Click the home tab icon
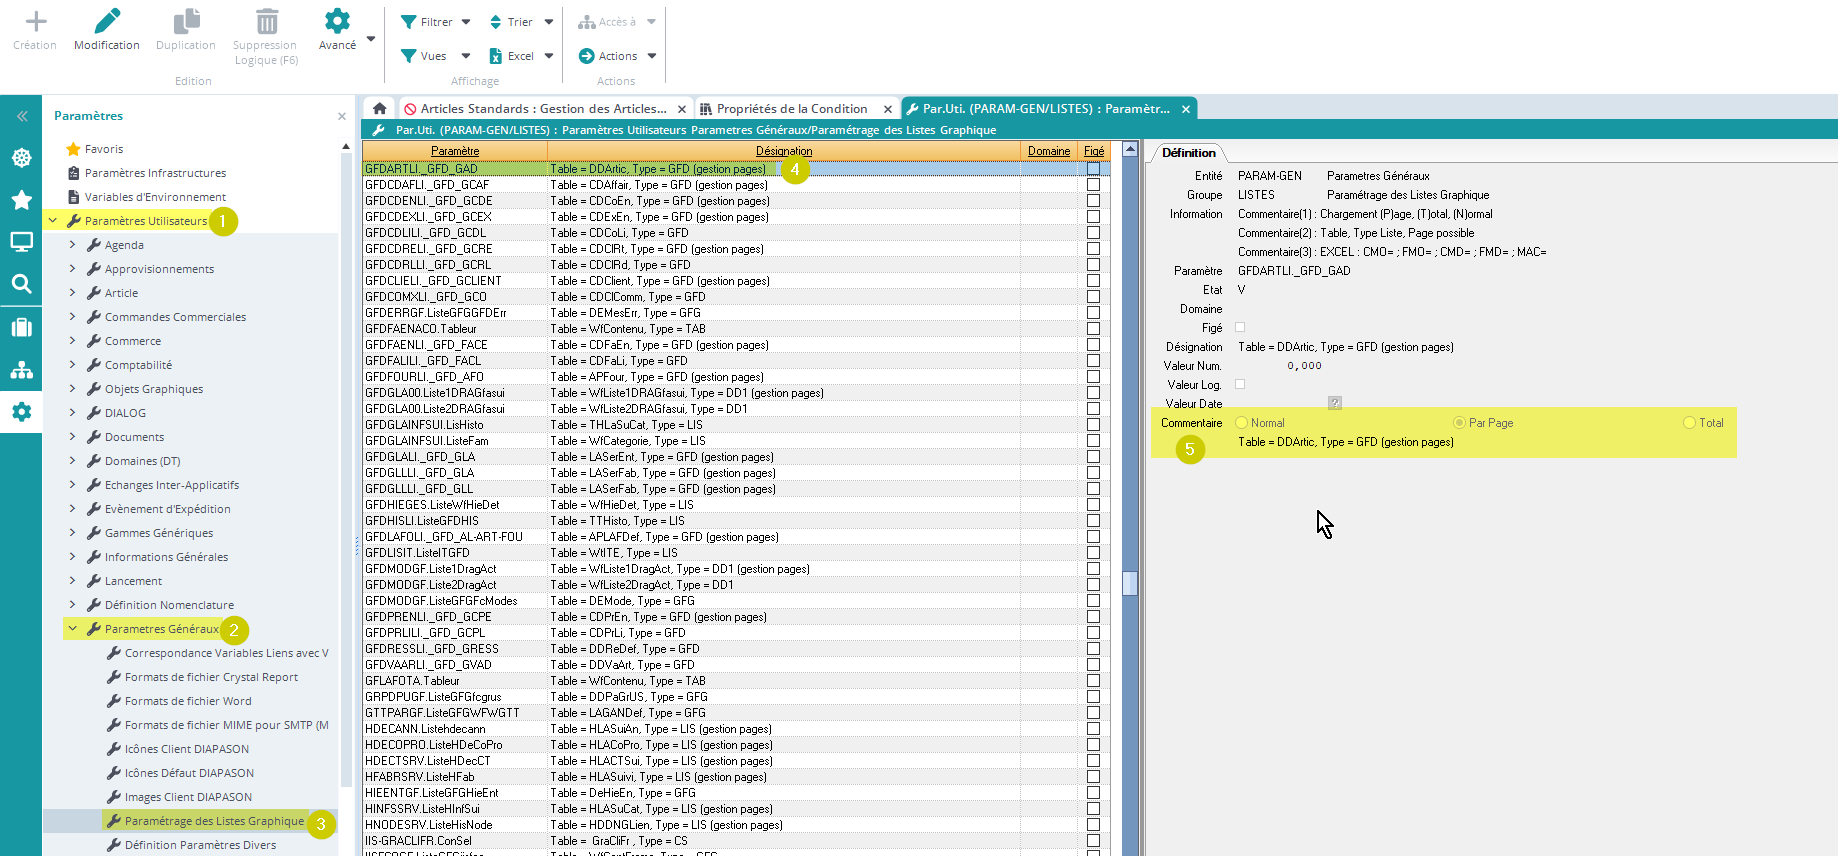Image resolution: width=1838 pixels, height=856 pixels. click(379, 108)
